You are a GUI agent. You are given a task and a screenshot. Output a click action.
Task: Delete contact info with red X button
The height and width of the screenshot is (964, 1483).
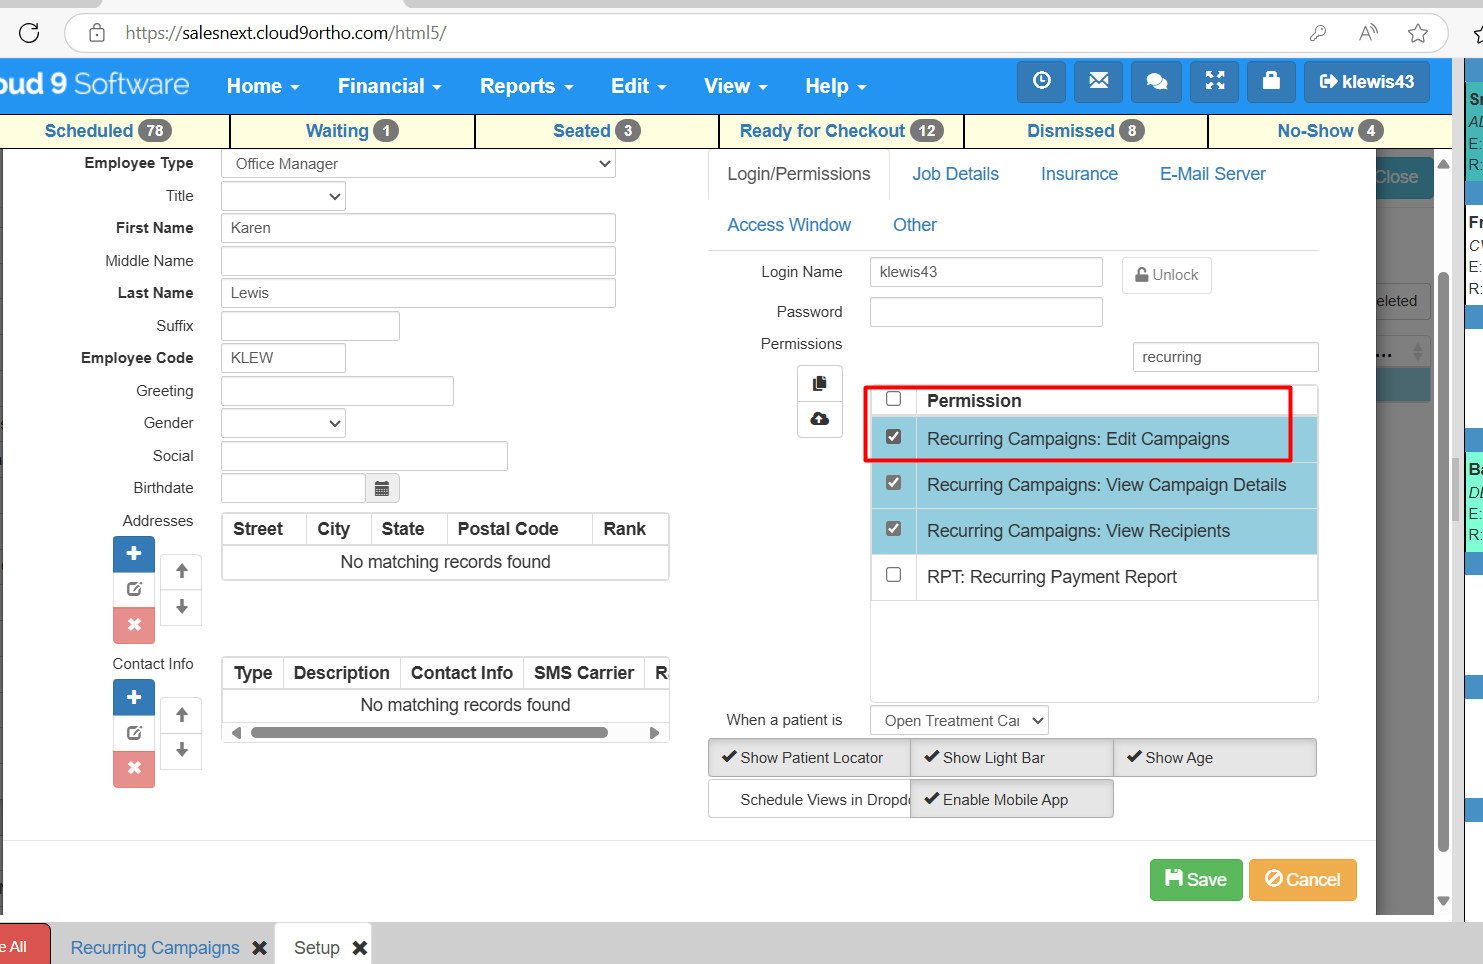[134, 769]
